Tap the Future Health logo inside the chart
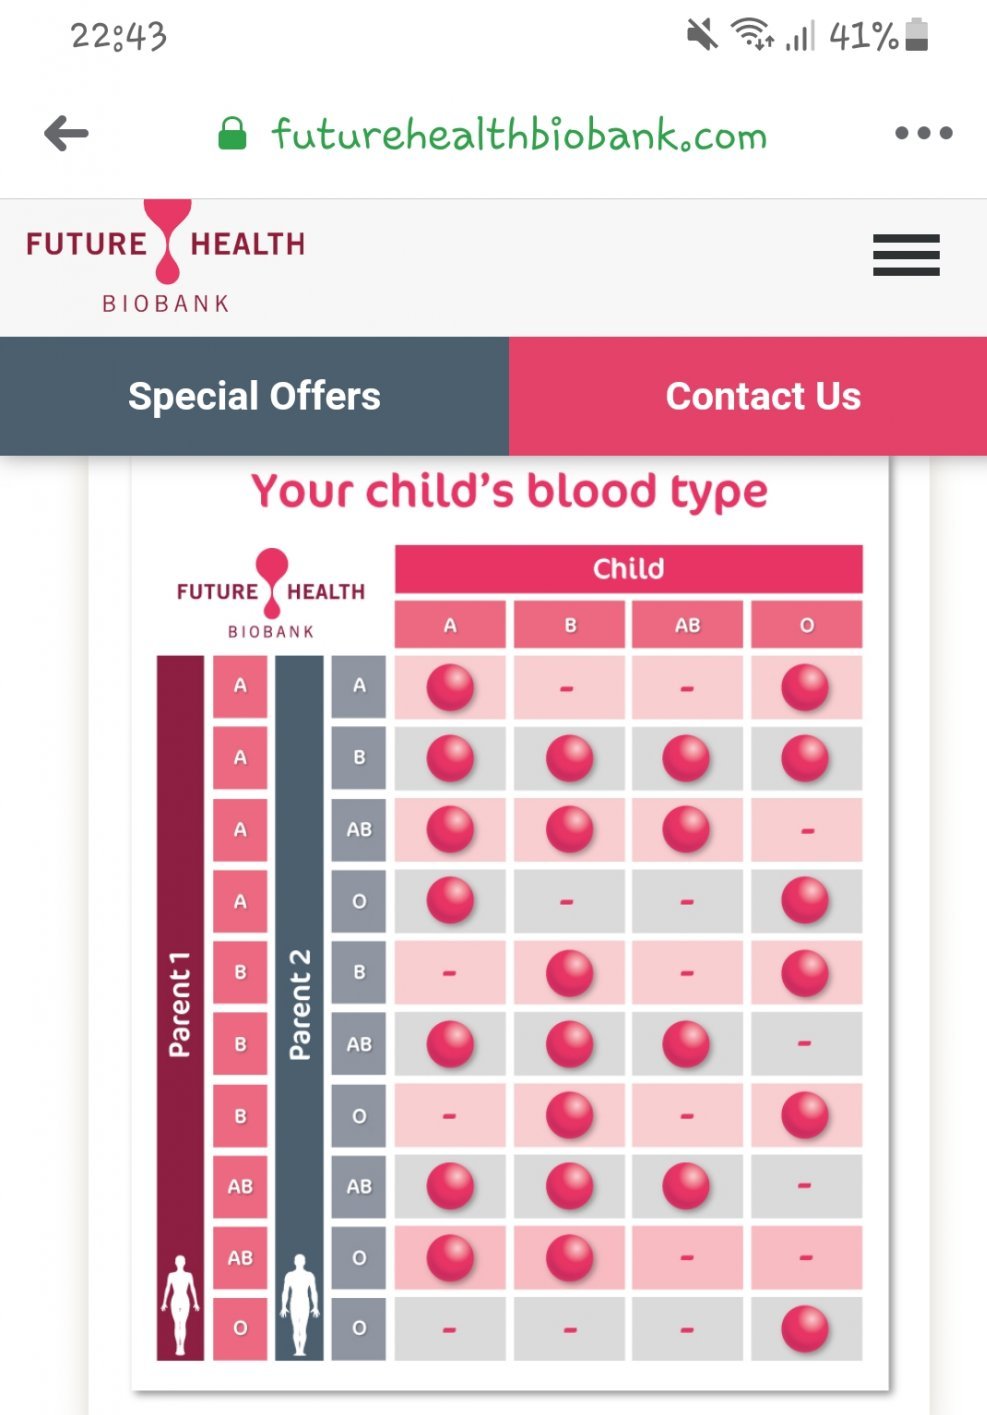Image resolution: width=987 pixels, height=1415 pixels. click(271, 594)
